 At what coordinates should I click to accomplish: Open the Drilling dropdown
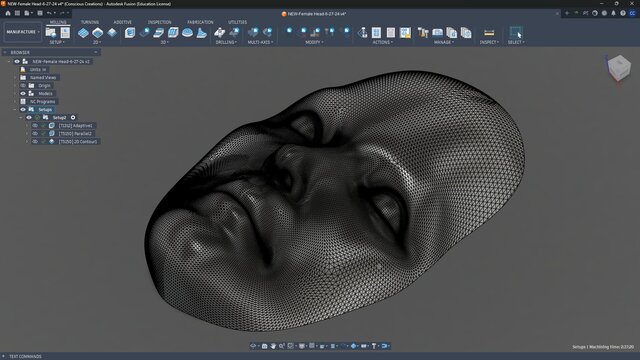pos(226,42)
